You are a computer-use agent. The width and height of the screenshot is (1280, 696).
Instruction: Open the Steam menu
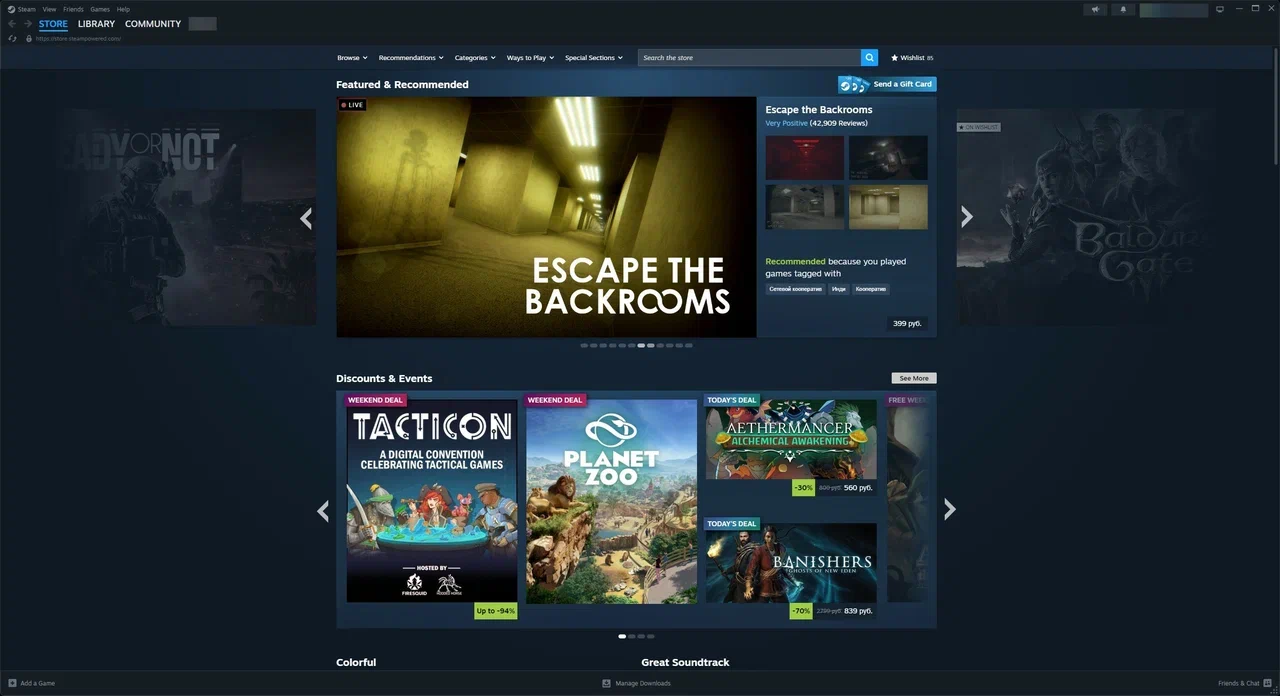point(27,9)
